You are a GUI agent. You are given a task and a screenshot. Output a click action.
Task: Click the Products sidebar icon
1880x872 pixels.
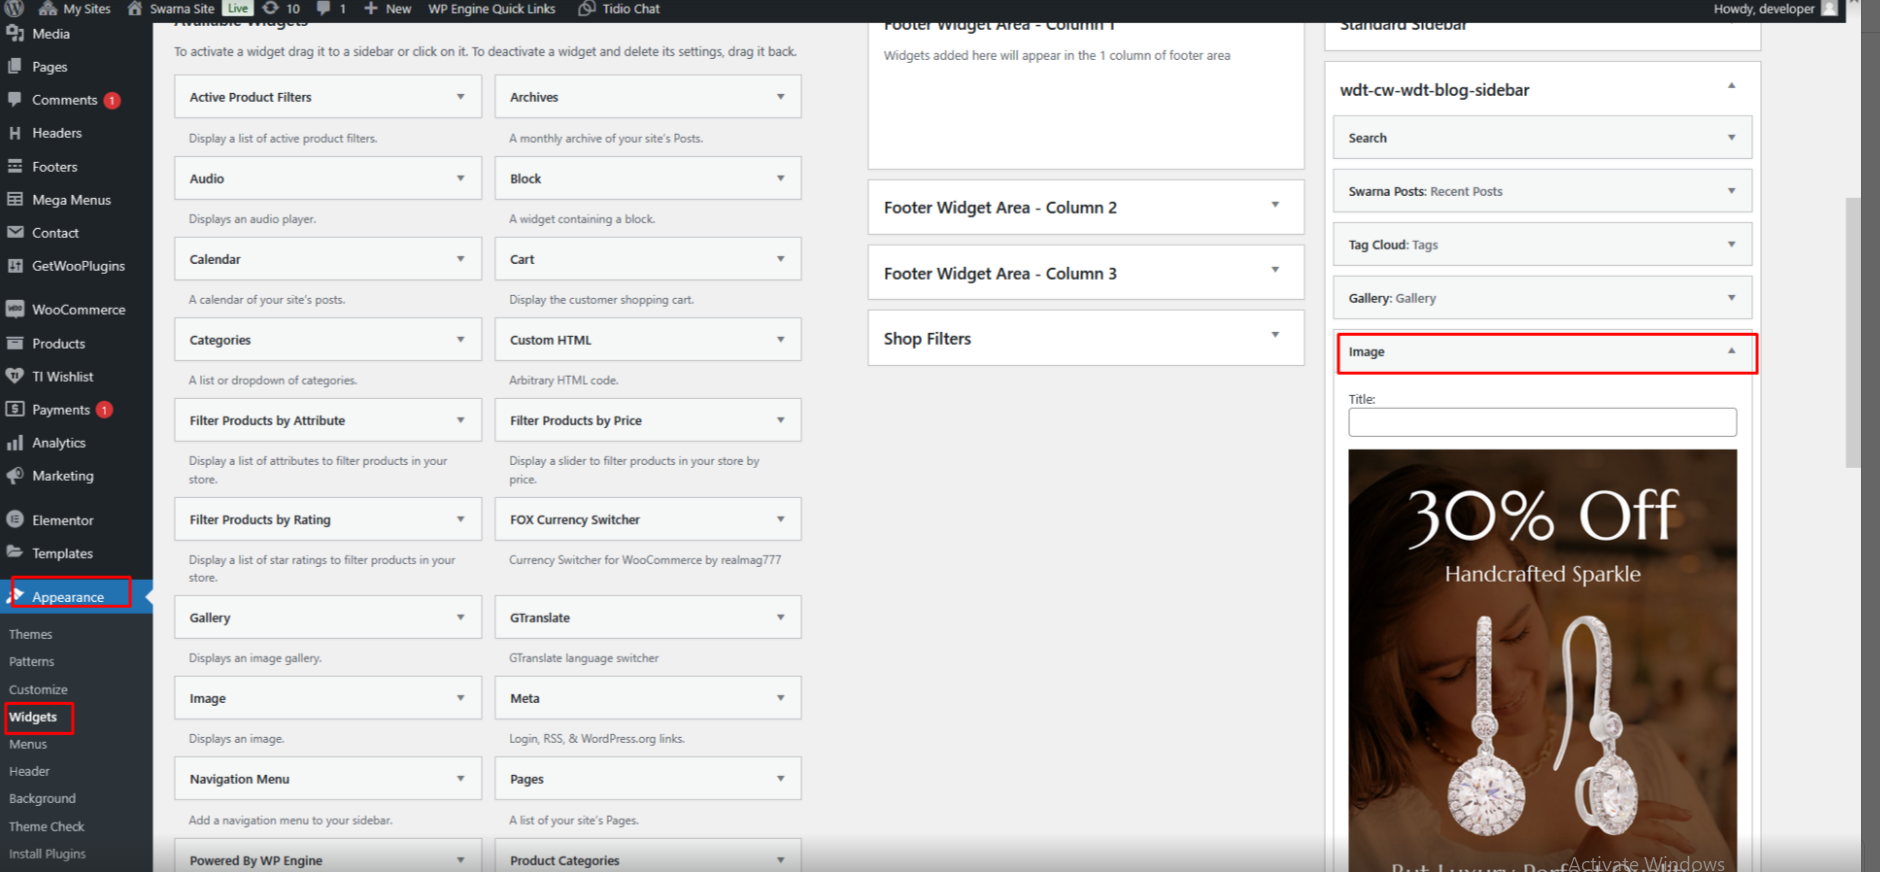[15, 343]
